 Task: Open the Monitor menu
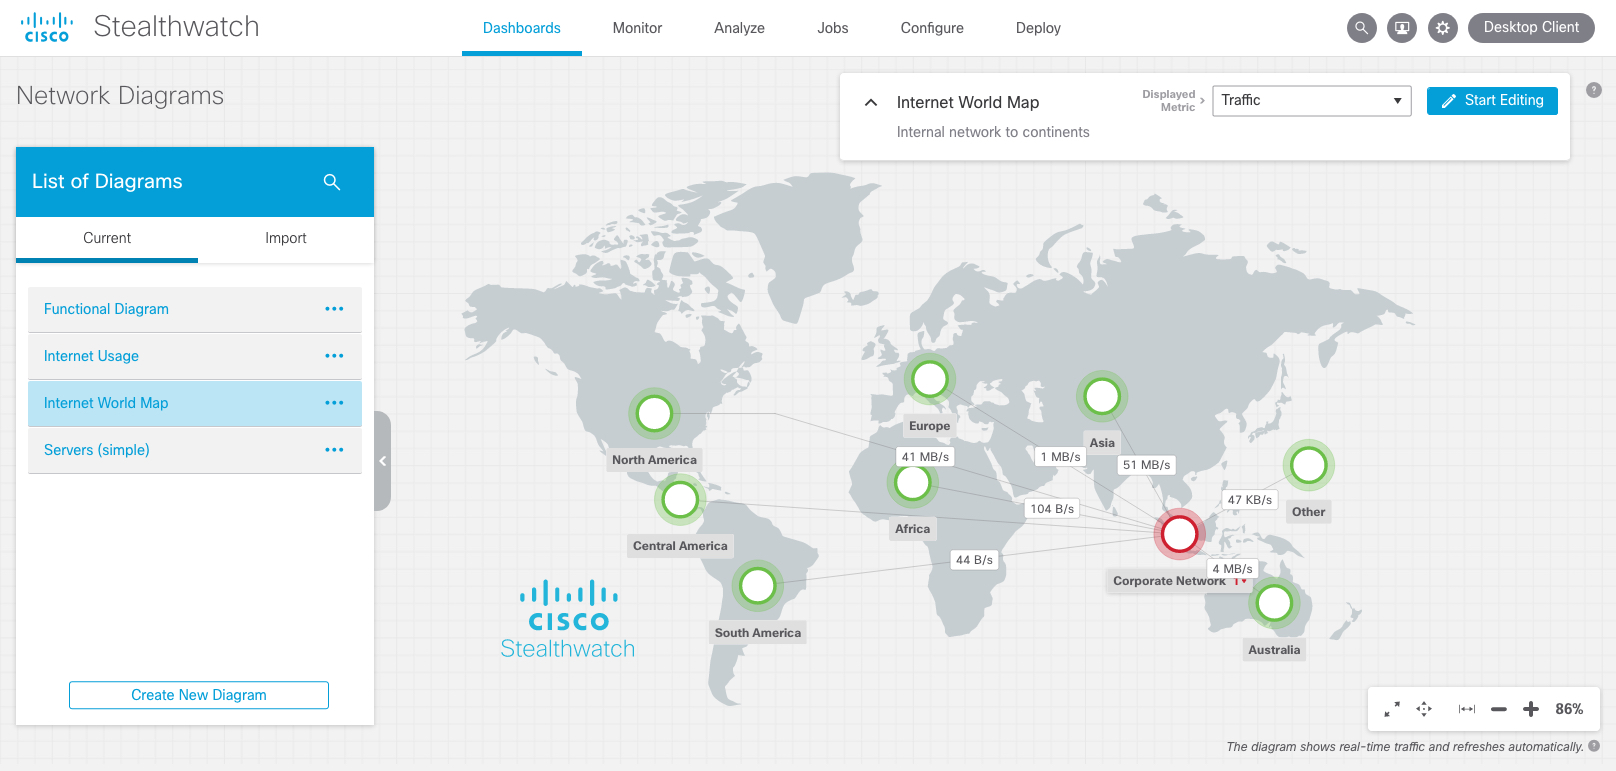point(637,28)
